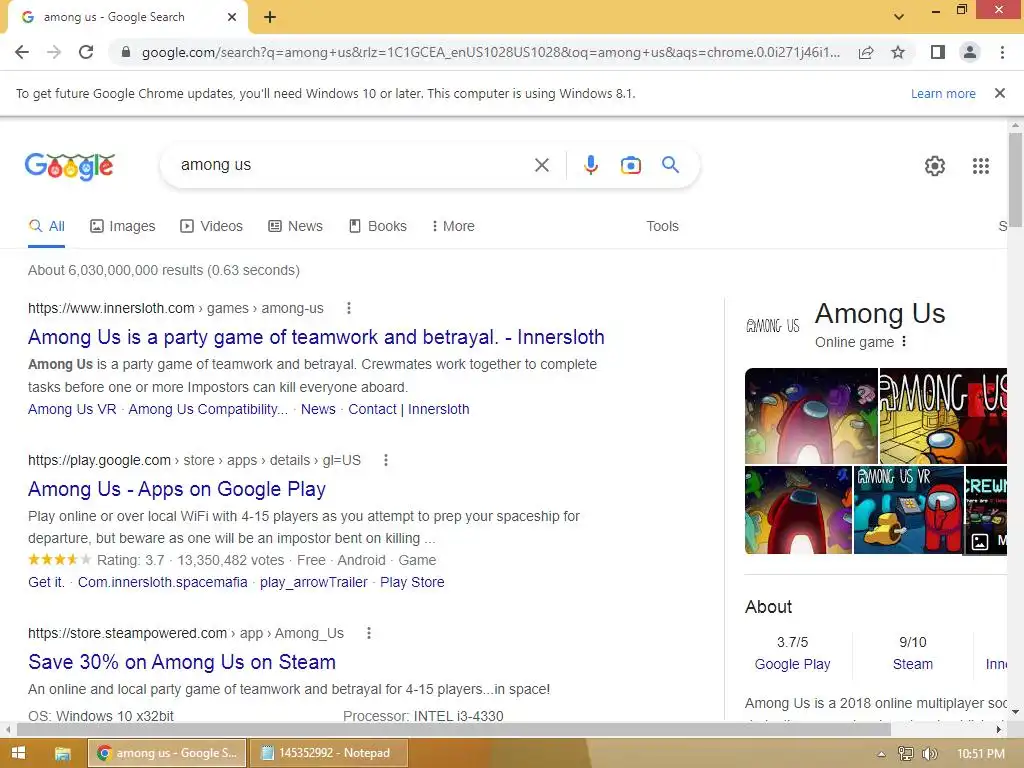Open Save 30% on Among Us on Steam
Screen dimensions: 1024x768
pyautogui.click(x=182, y=662)
